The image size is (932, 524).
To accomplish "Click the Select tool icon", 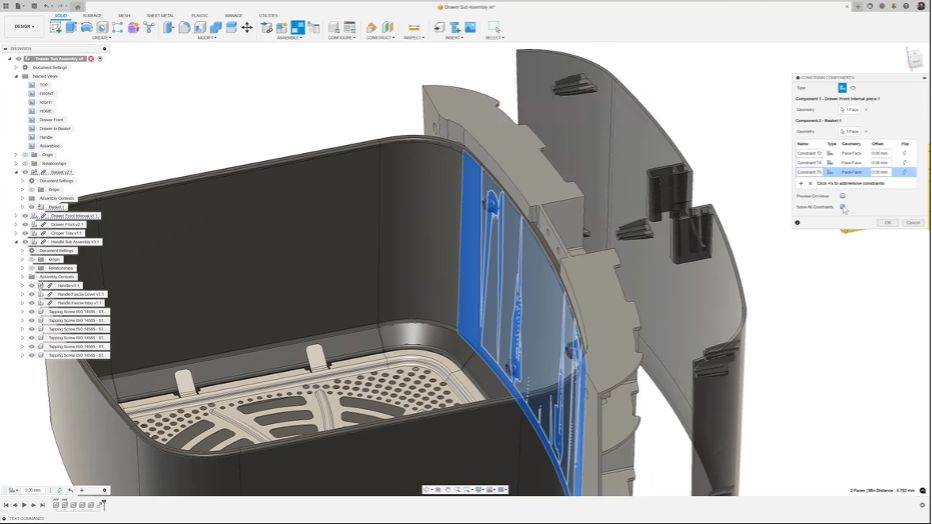I will tap(493, 27).
